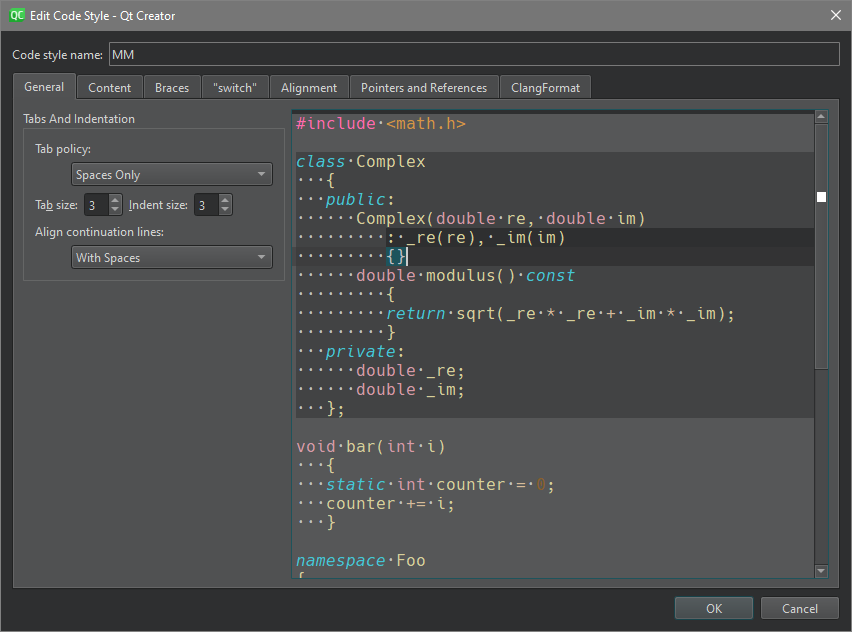Click the Code style name field

[x=473, y=54]
